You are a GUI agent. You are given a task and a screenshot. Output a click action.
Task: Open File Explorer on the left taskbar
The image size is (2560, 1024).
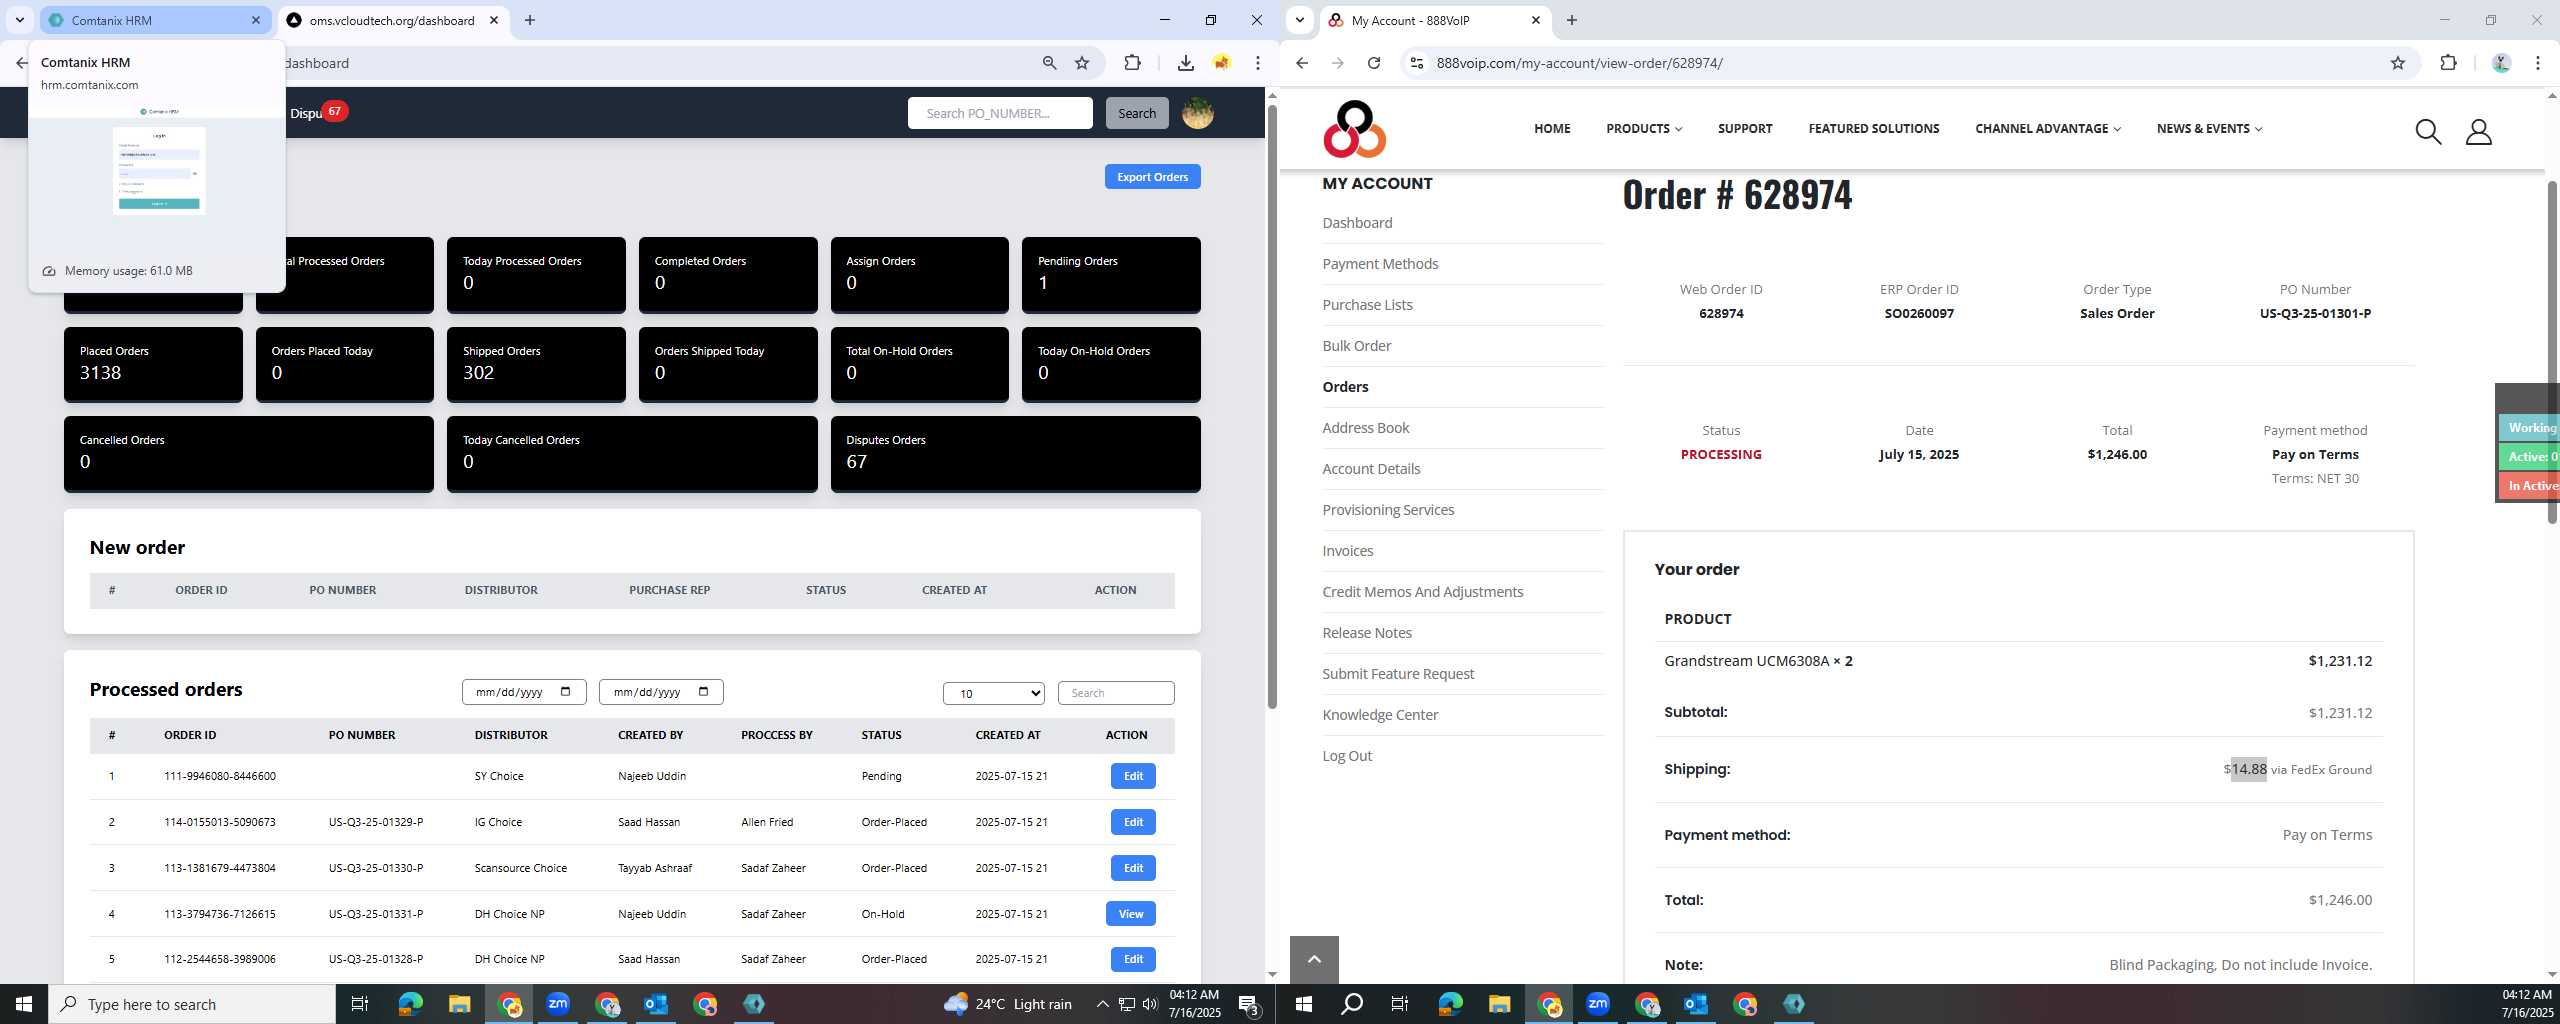tap(459, 1004)
